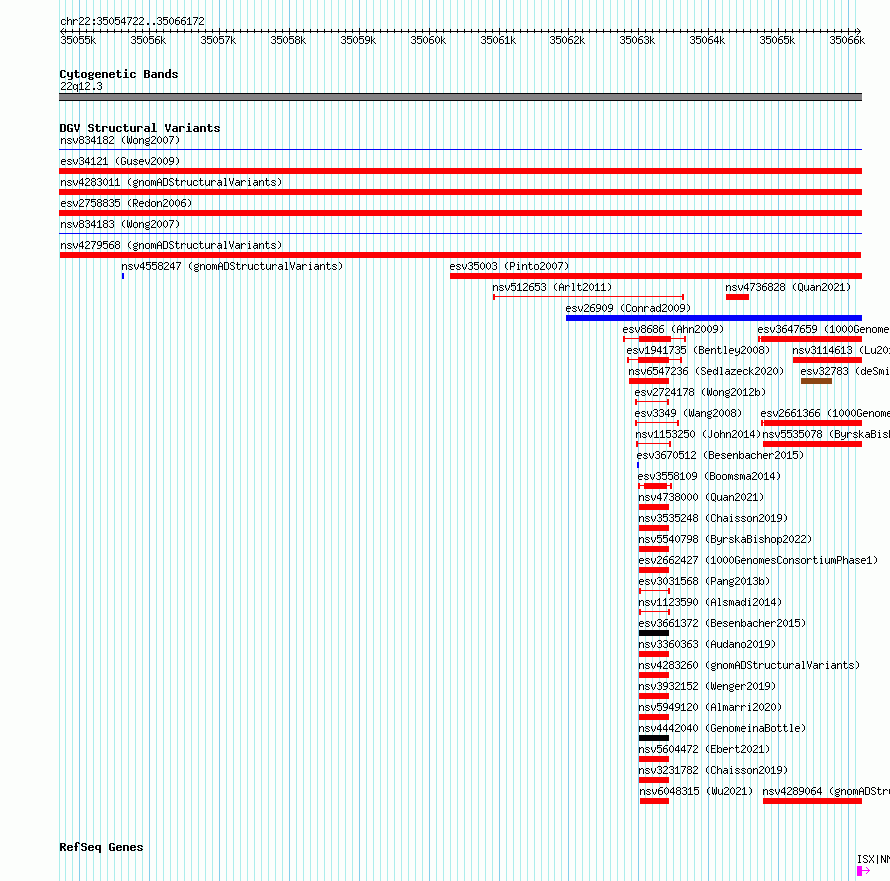Viewport: 890px width, 881px height.
Task: Select esv2662427 1000GenomesConsortiumPhase1 label
Action: tap(758, 560)
